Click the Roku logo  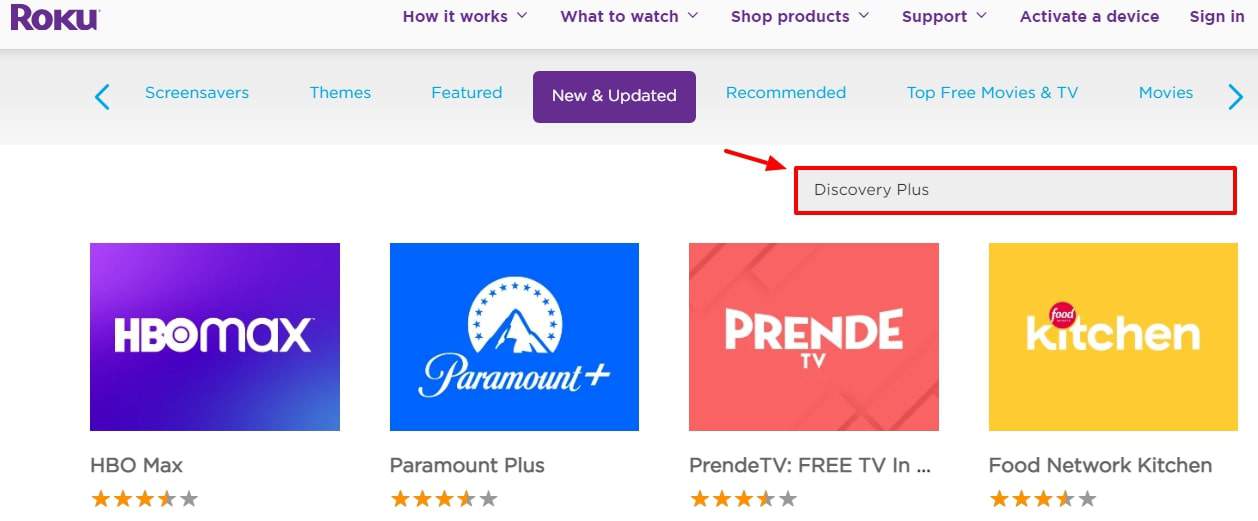click(x=55, y=16)
